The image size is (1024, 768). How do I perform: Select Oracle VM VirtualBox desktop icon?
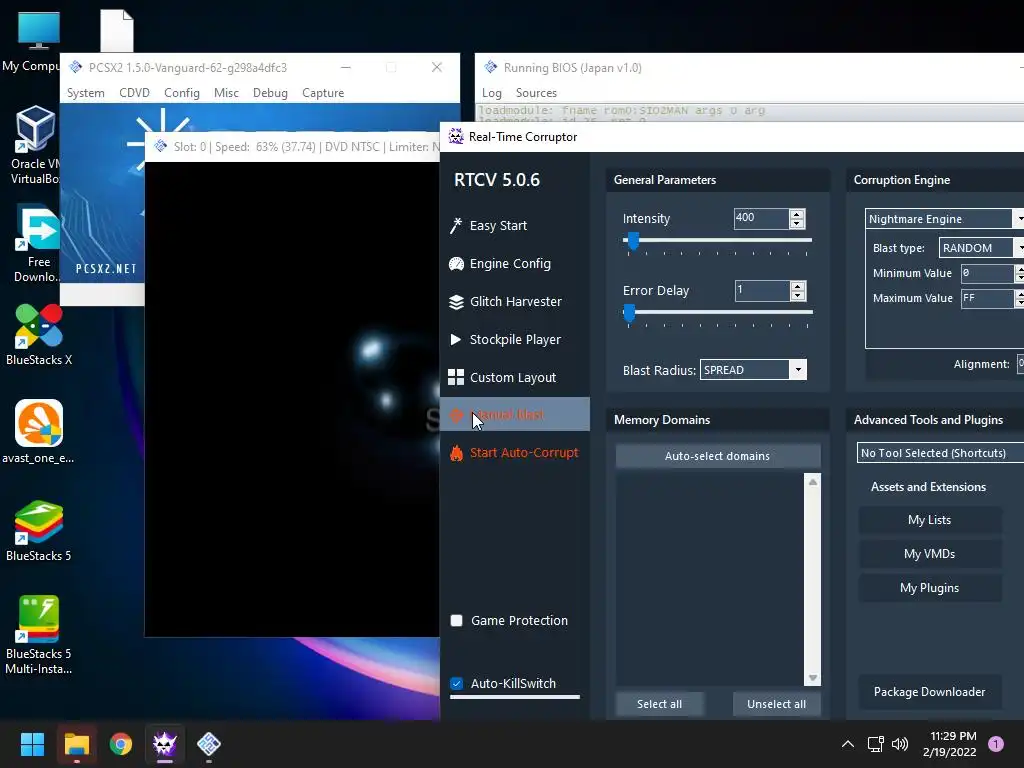[x=36, y=145]
